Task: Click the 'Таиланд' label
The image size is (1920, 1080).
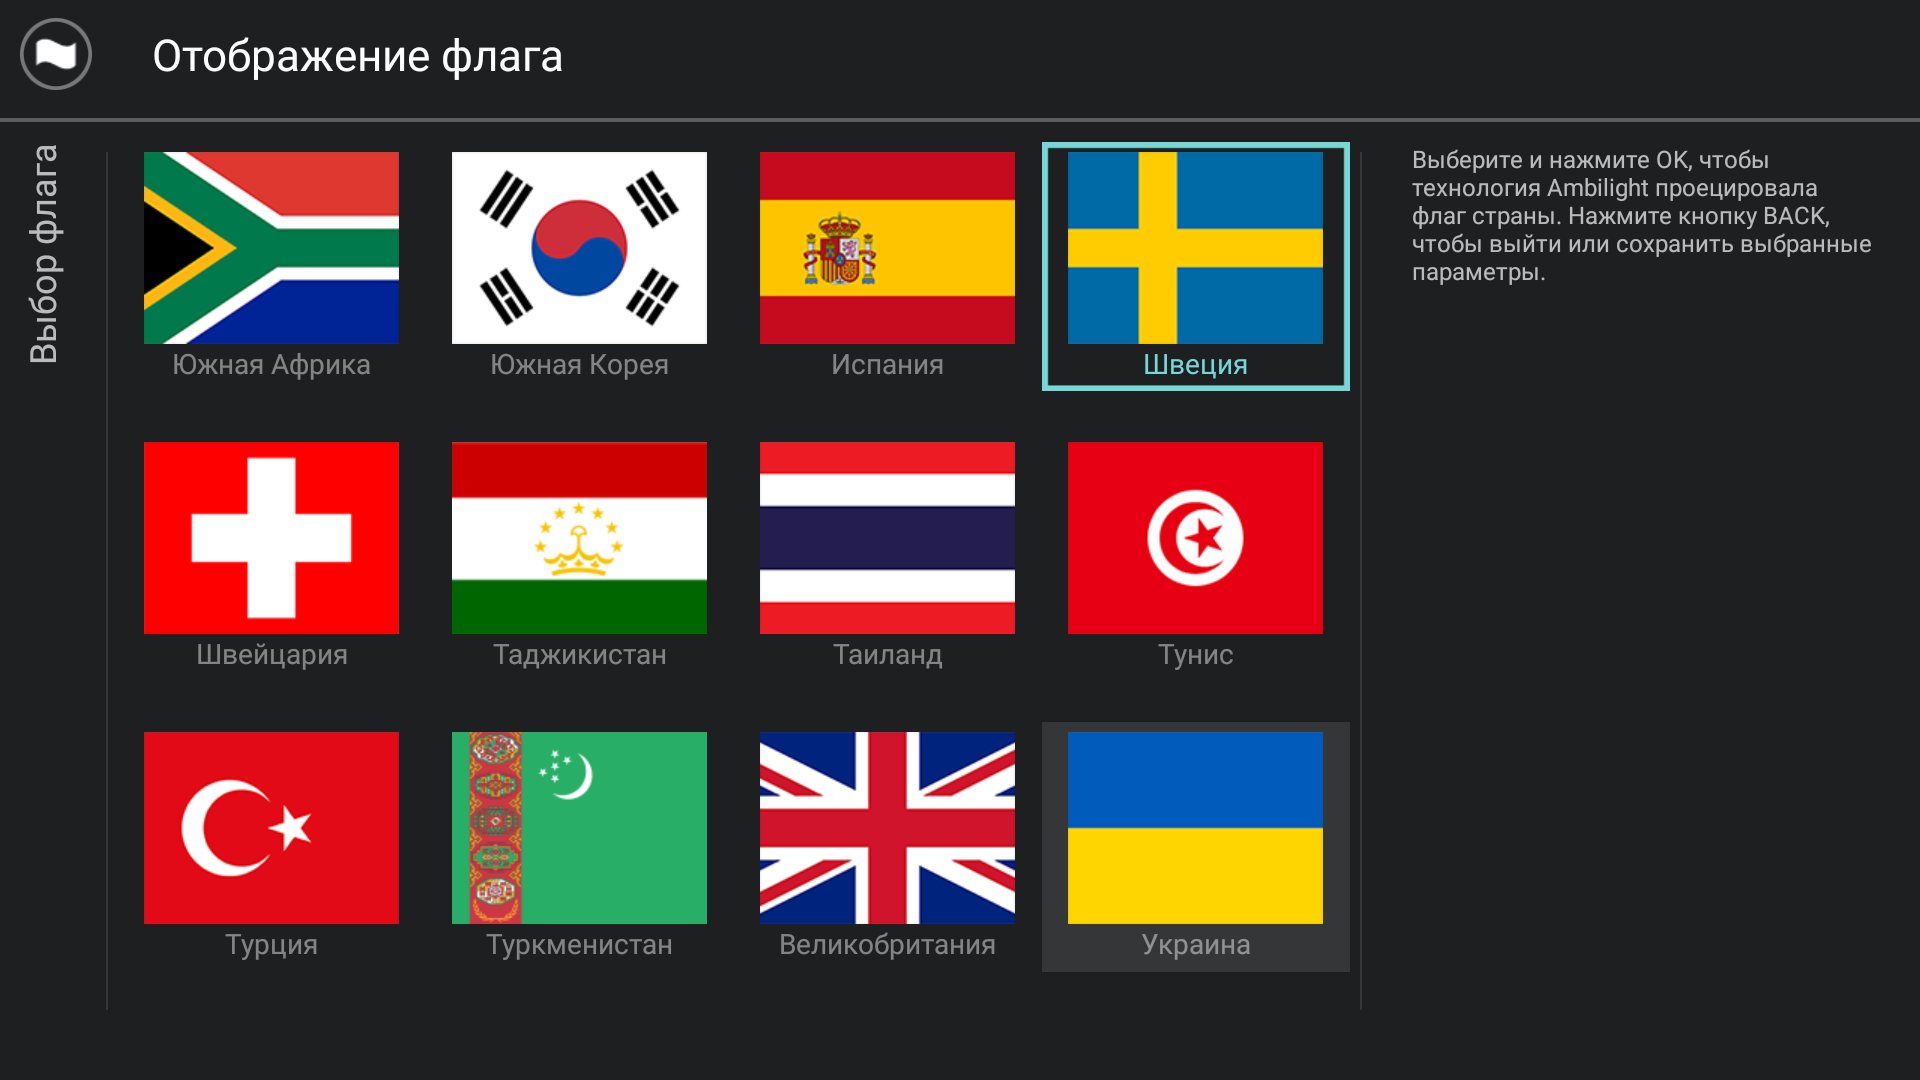Action: [x=887, y=655]
